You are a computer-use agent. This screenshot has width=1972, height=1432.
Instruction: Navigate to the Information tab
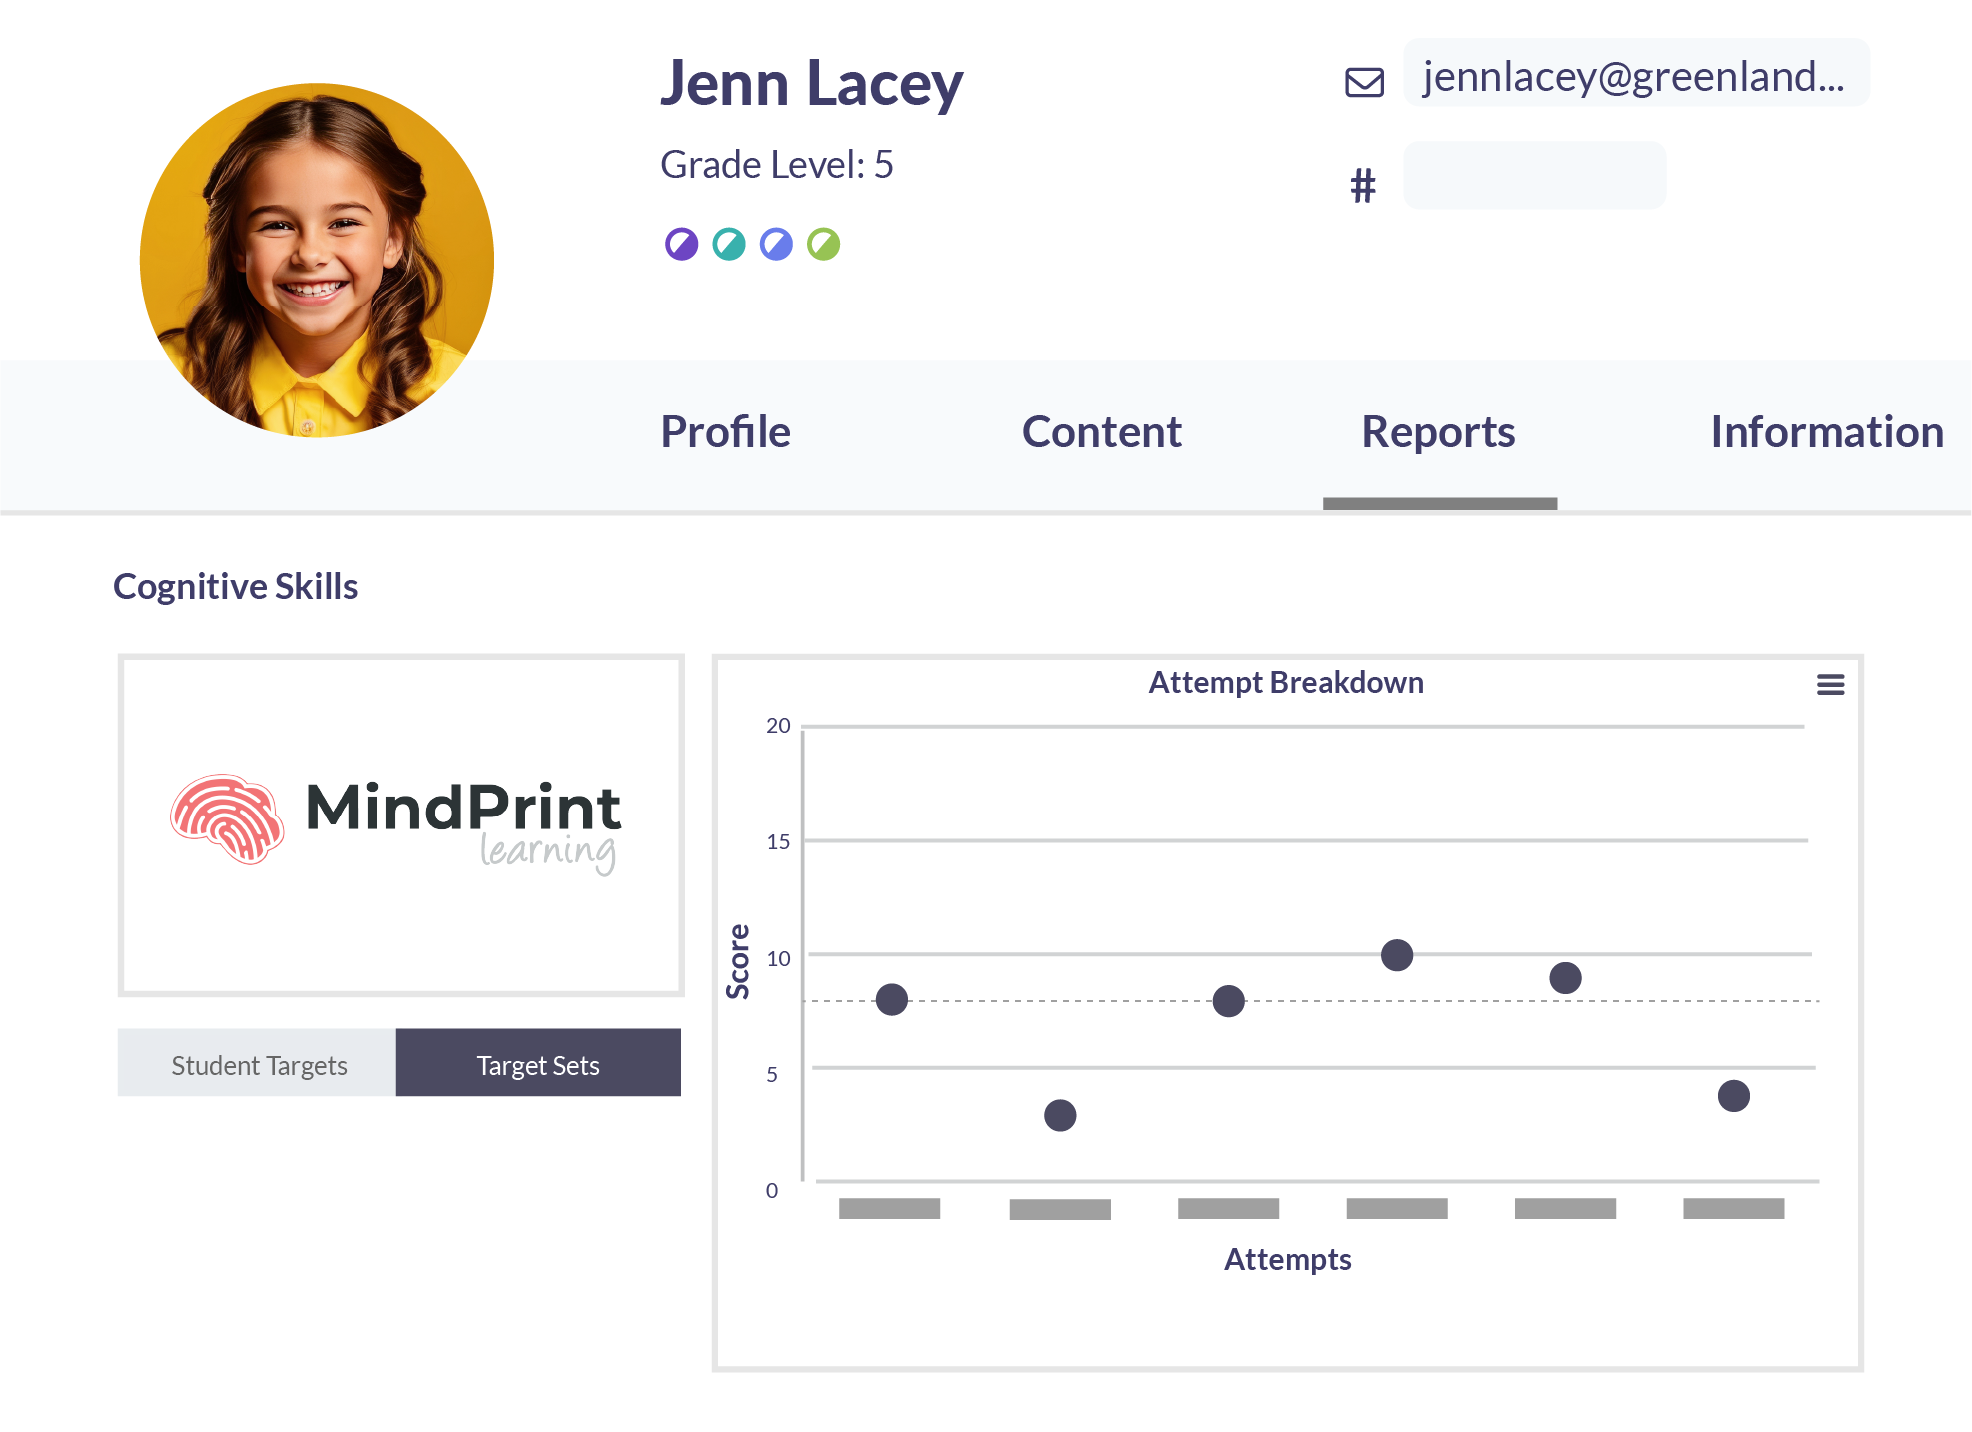pyautogui.click(x=1826, y=433)
